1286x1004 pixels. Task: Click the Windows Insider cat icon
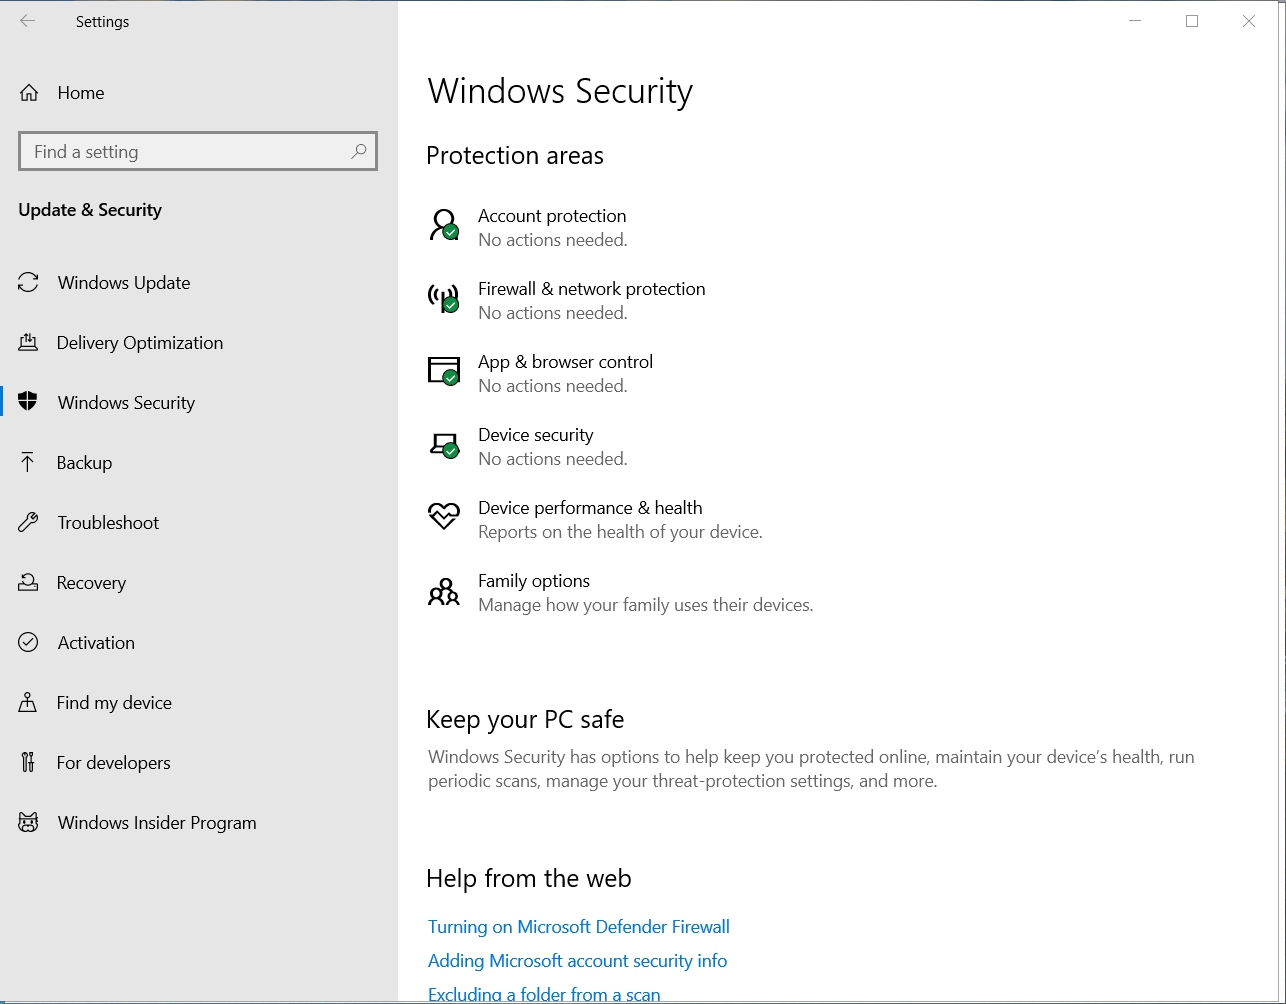28,822
